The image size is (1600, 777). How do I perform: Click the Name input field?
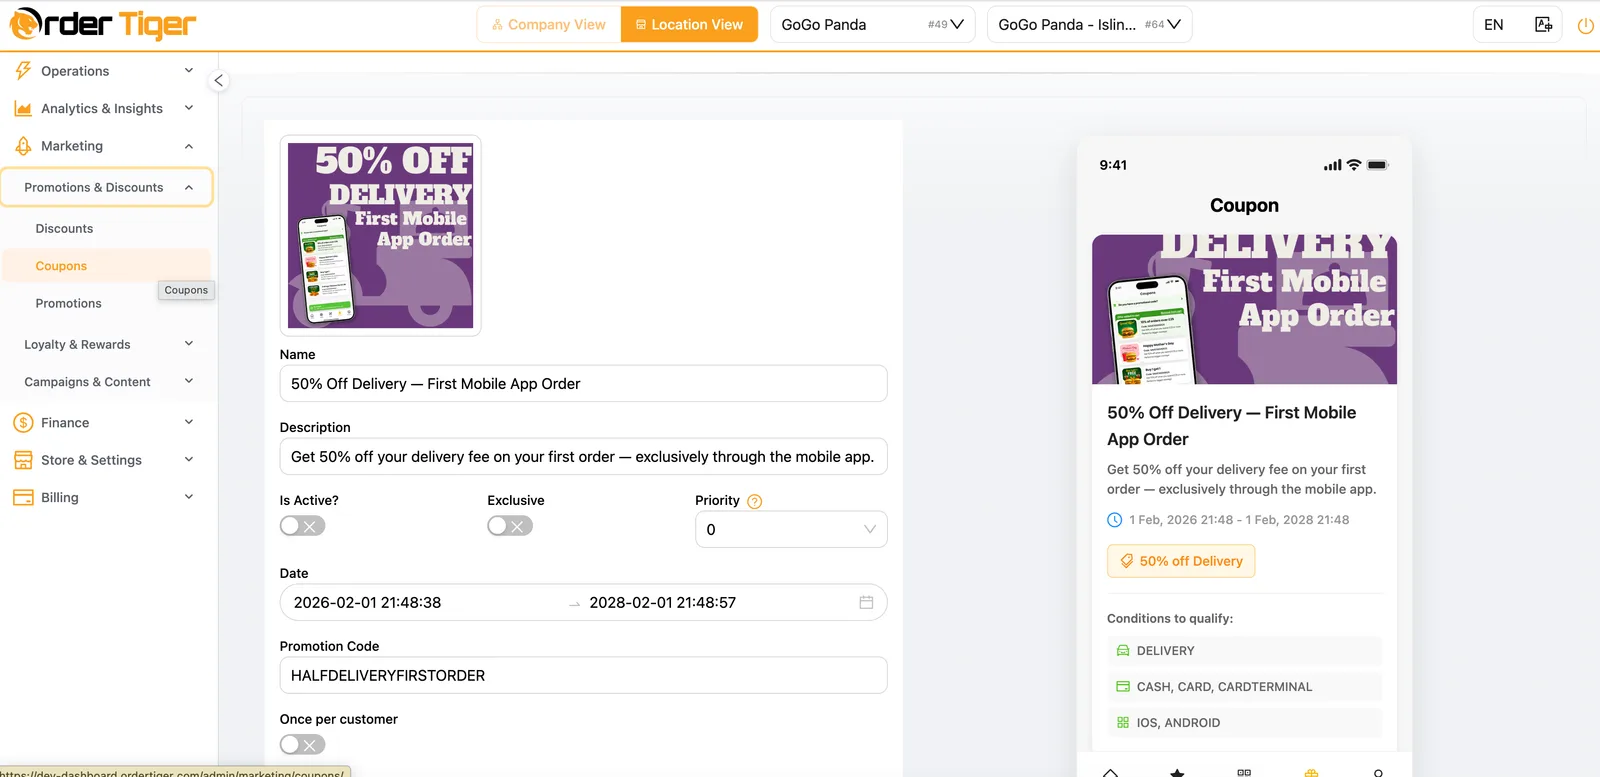[x=583, y=384]
